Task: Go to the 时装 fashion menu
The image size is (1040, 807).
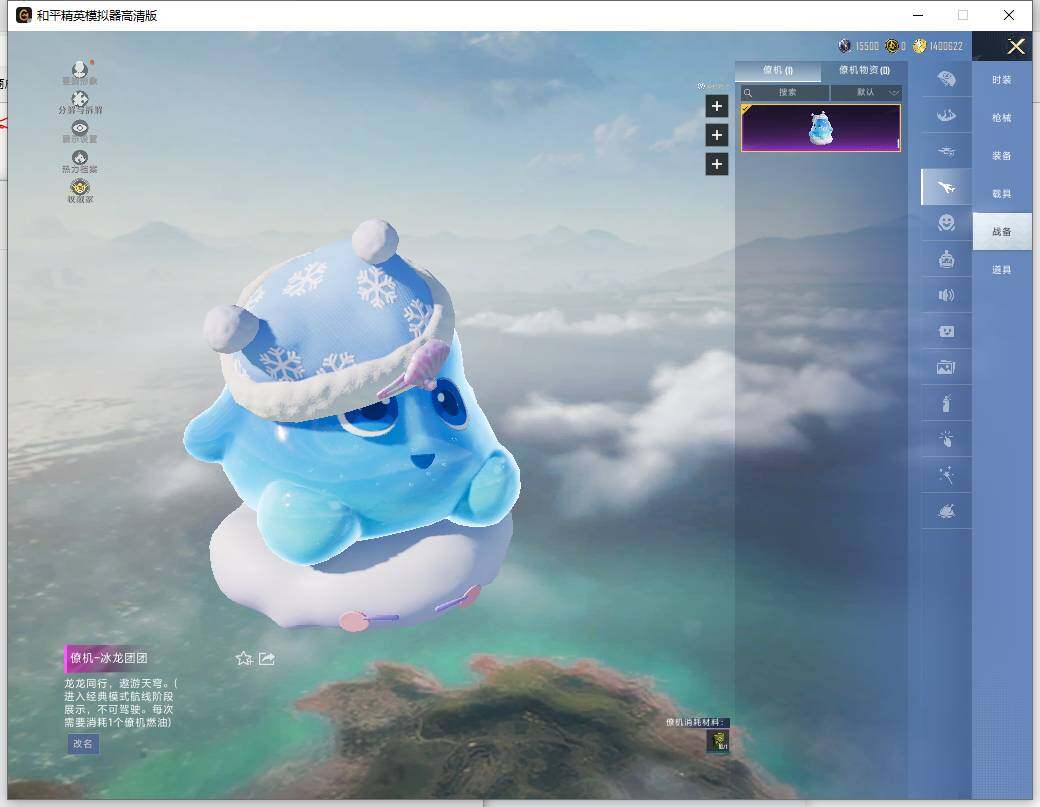Action: 1002,80
